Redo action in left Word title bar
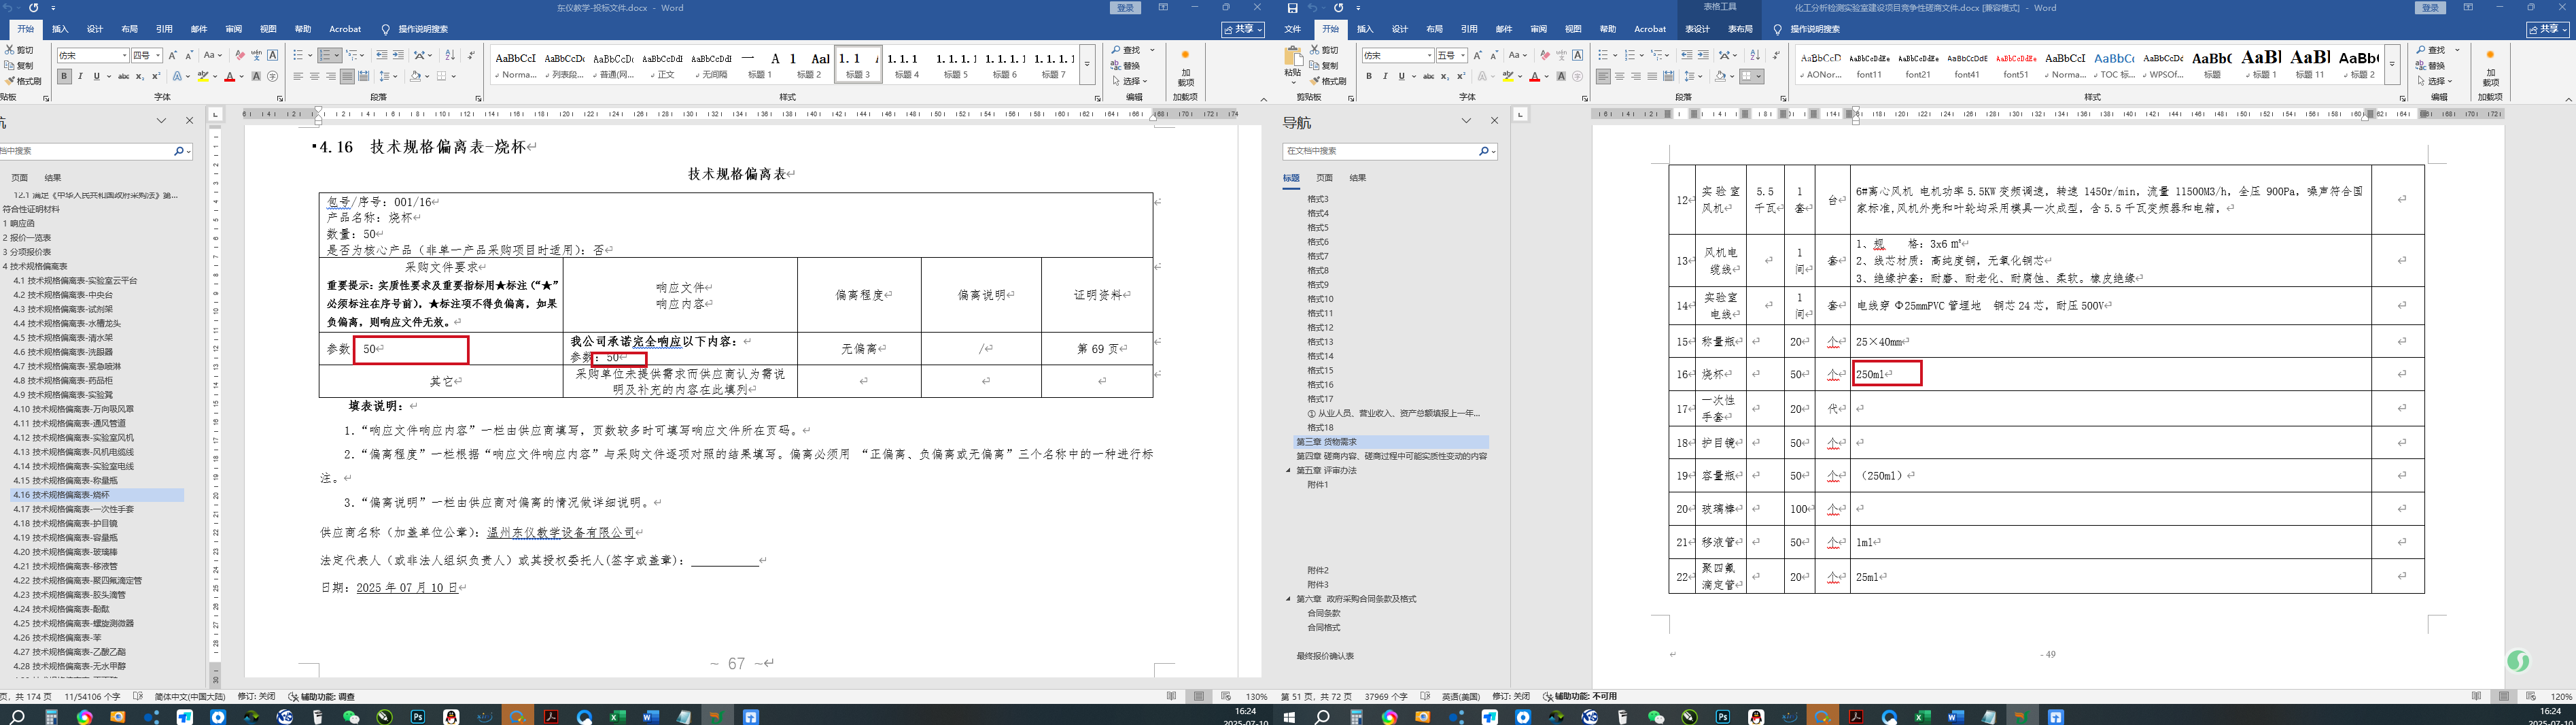Screen dimensions: 2576x725 [33, 8]
